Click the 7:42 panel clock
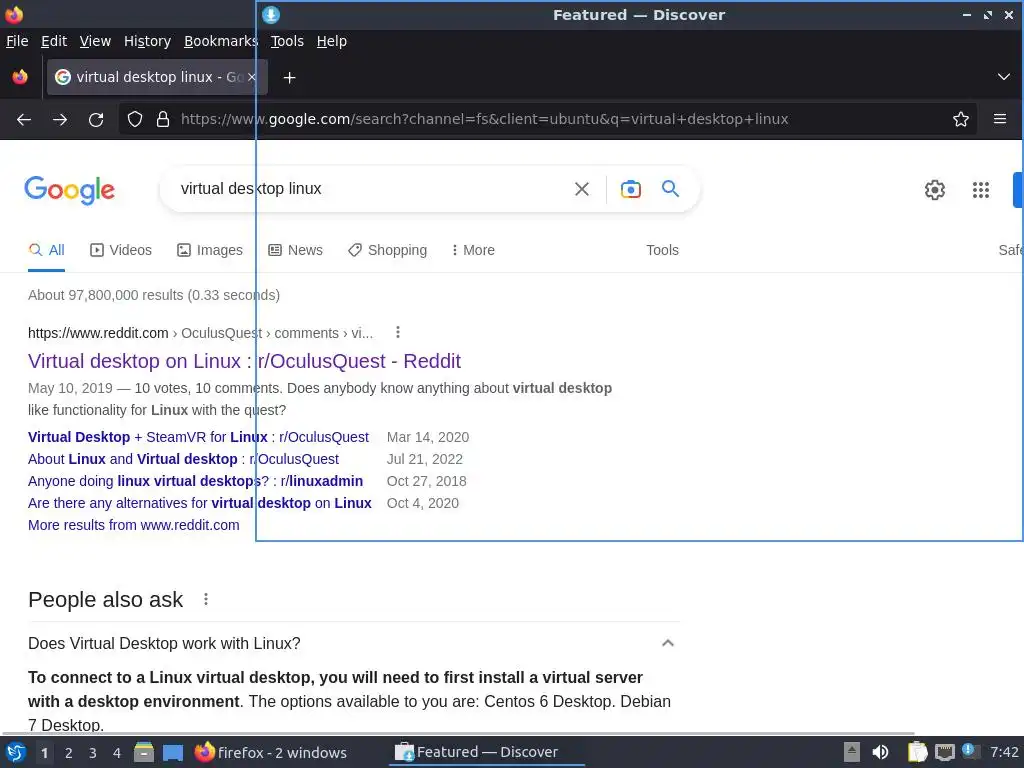This screenshot has width=1024, height=768. [1004, 752]
